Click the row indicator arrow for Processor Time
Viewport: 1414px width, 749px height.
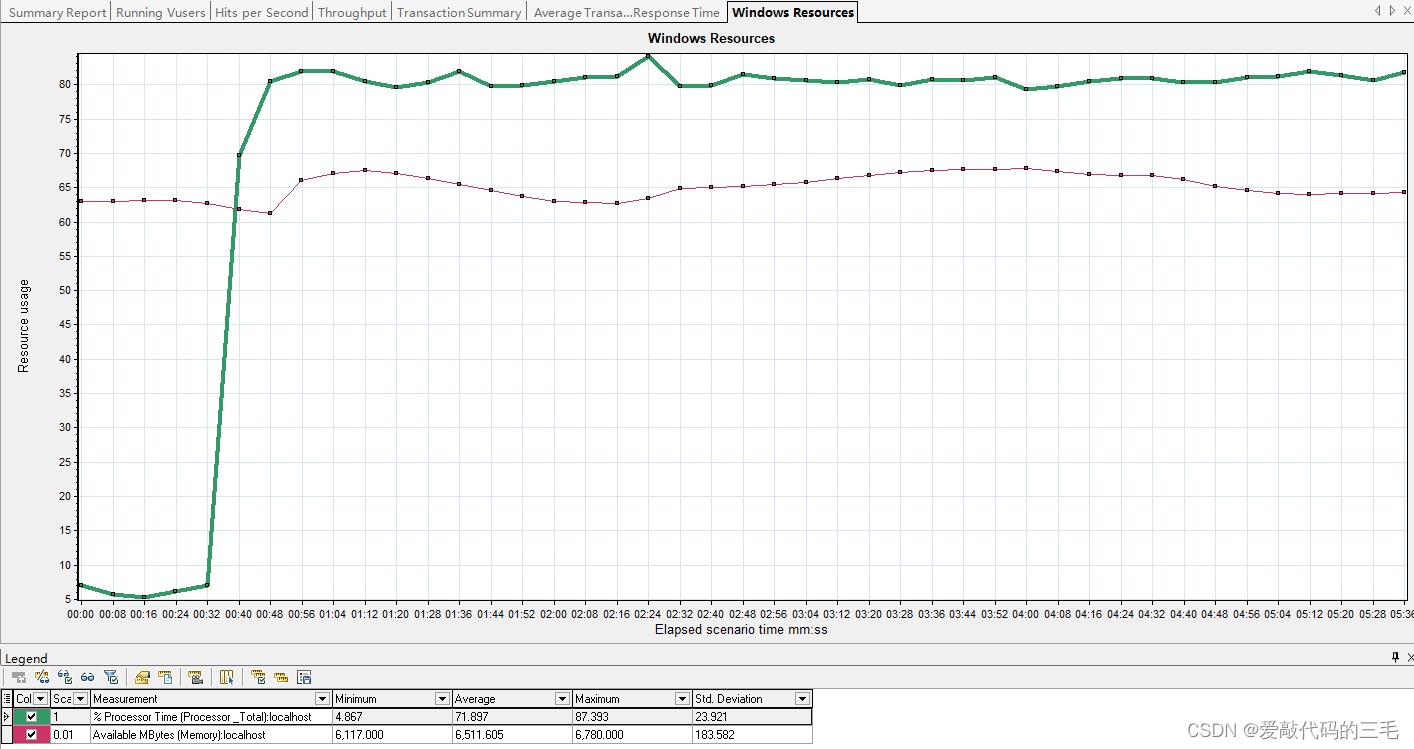pos(7,716)
